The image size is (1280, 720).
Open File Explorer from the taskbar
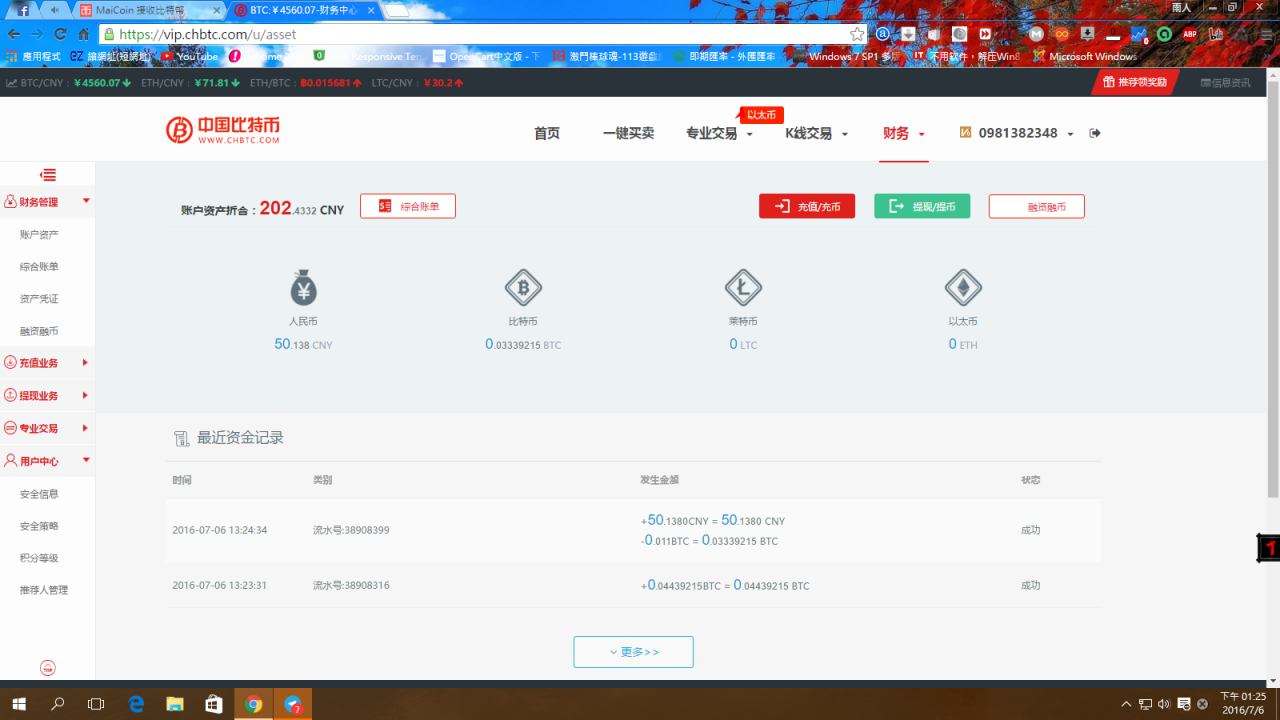tap(175, 704)
